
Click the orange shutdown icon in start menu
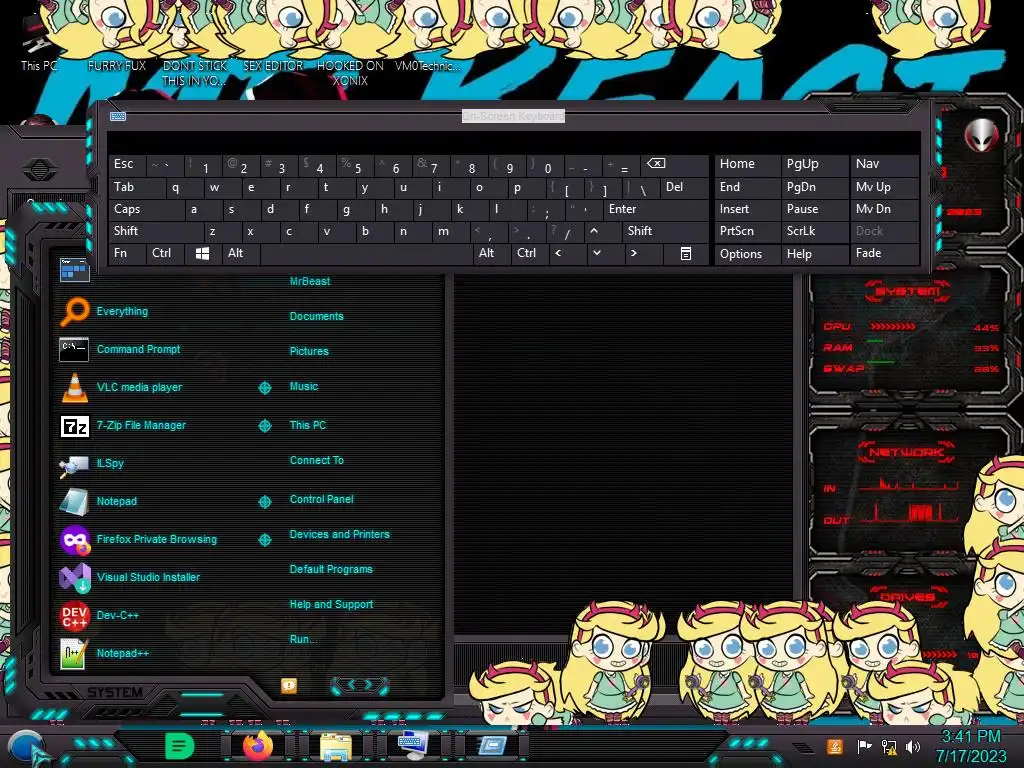click(289, 685)
